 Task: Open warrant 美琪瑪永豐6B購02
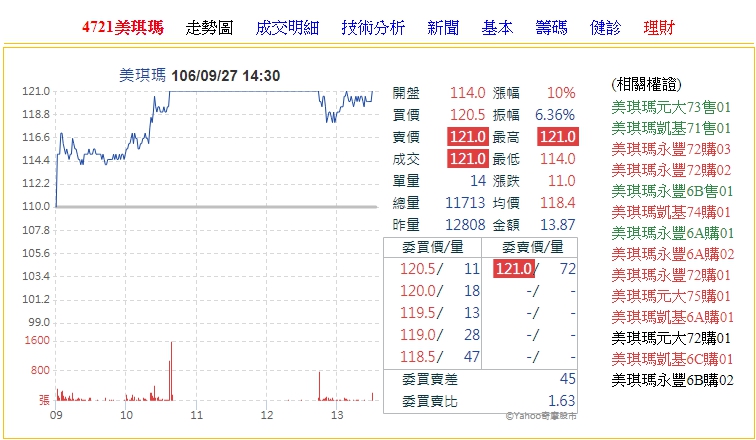click(x=672, y=380)
